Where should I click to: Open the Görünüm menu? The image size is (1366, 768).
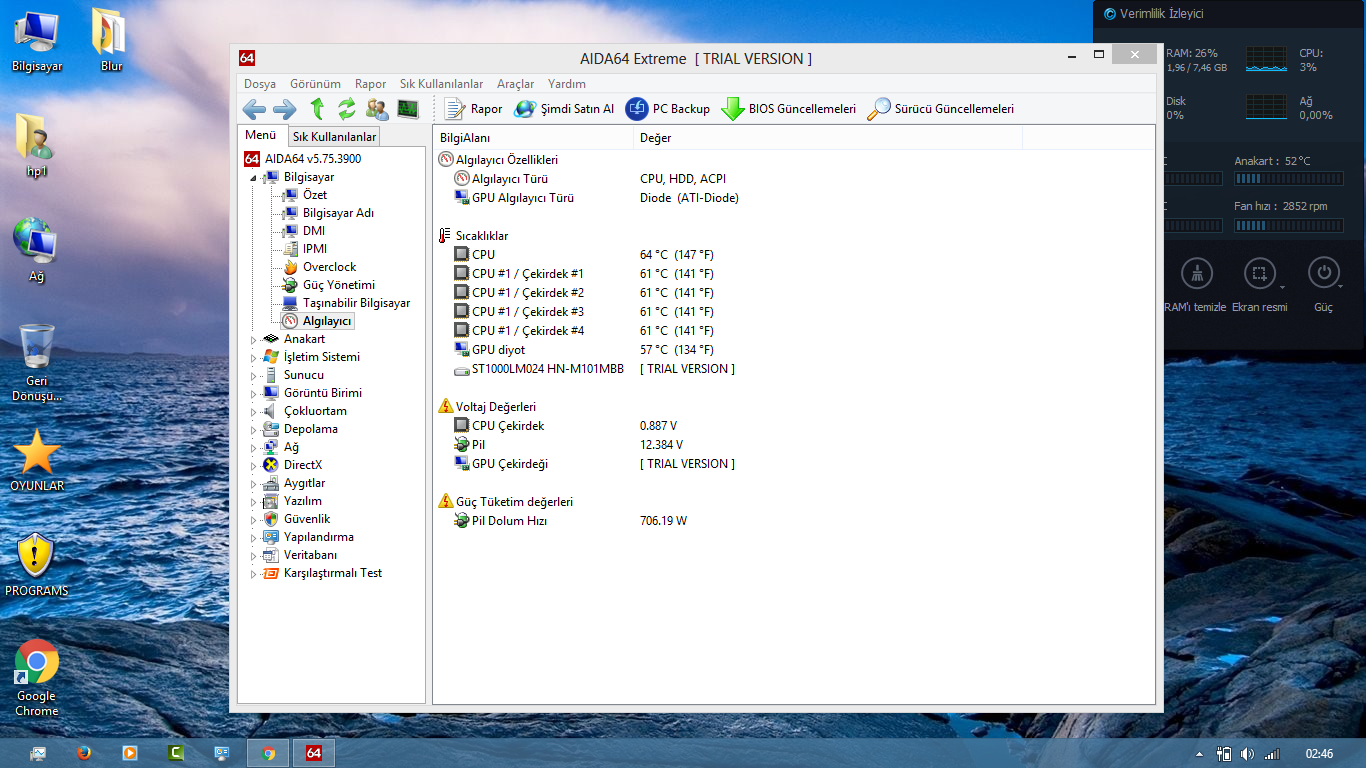click(315, 84)
